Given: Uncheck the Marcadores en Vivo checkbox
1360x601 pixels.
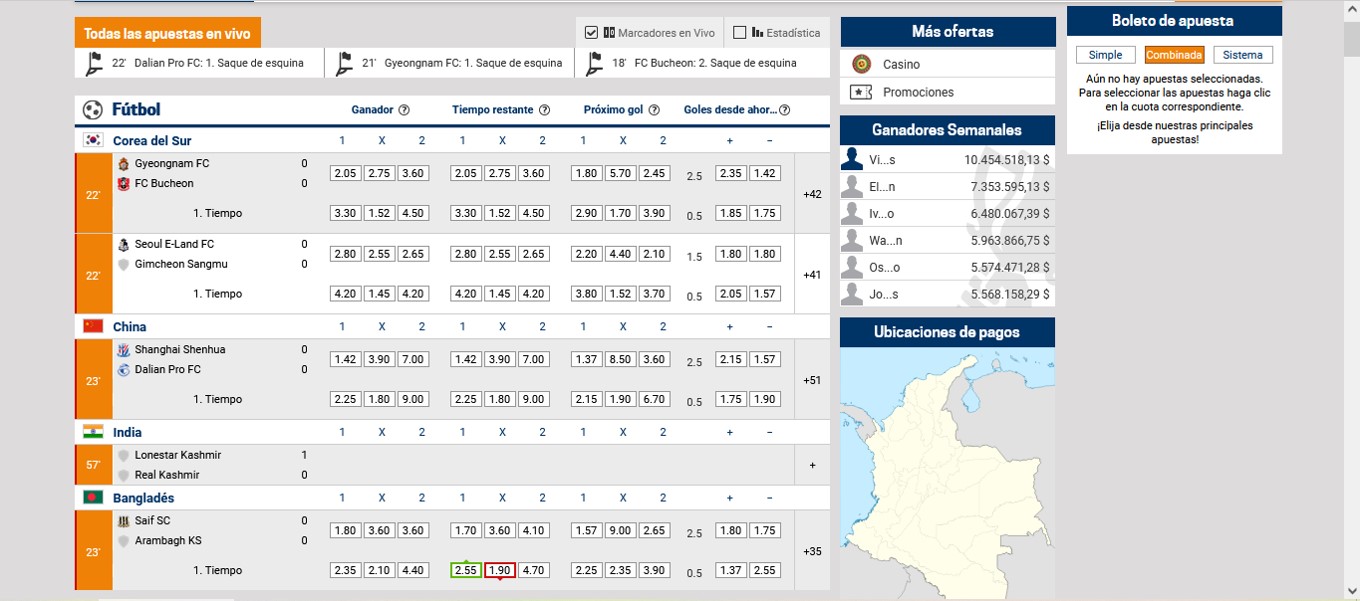Looking at the screenshot, I should click(591, 33).
